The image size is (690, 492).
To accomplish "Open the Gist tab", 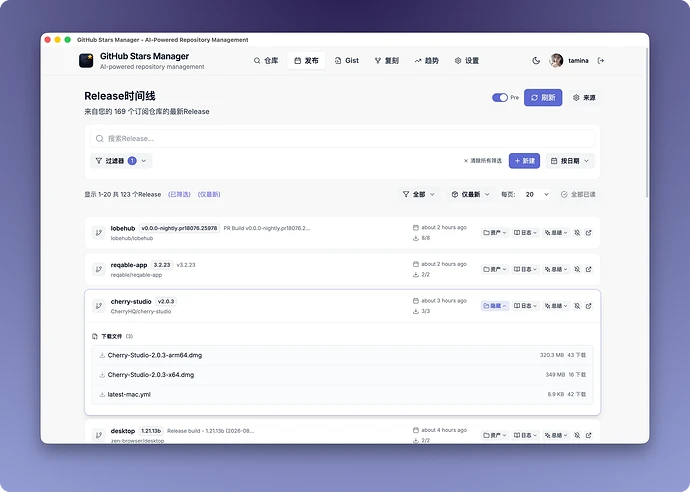I will [347, 60].
